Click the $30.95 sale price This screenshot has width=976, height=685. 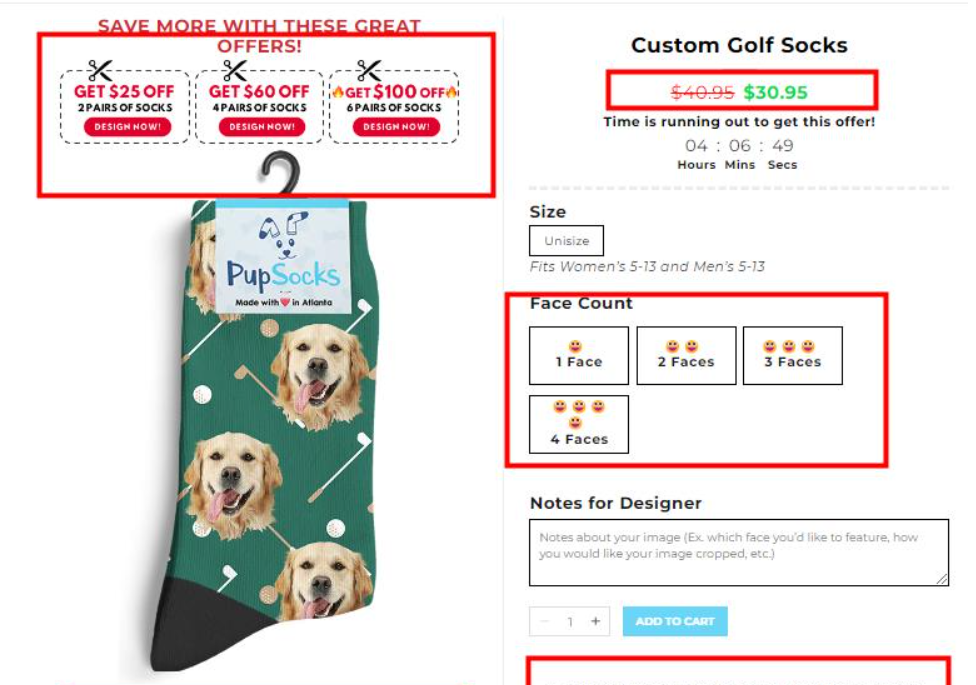point(775,93)
